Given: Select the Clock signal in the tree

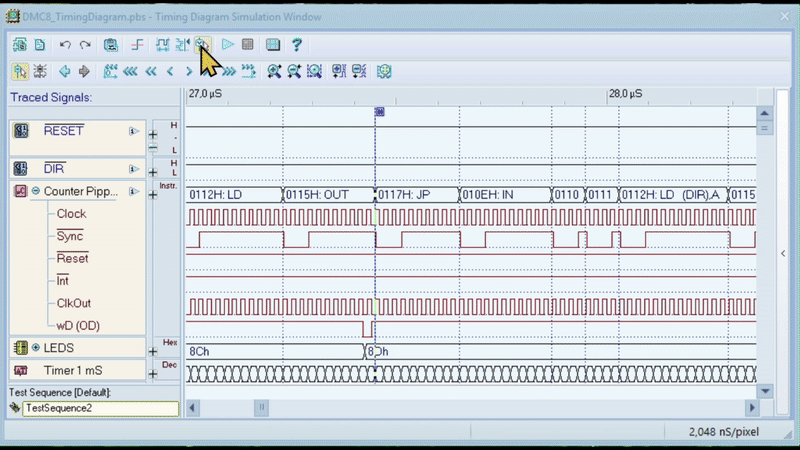Looking at the screenshot, I should click(x=71, y=214).
